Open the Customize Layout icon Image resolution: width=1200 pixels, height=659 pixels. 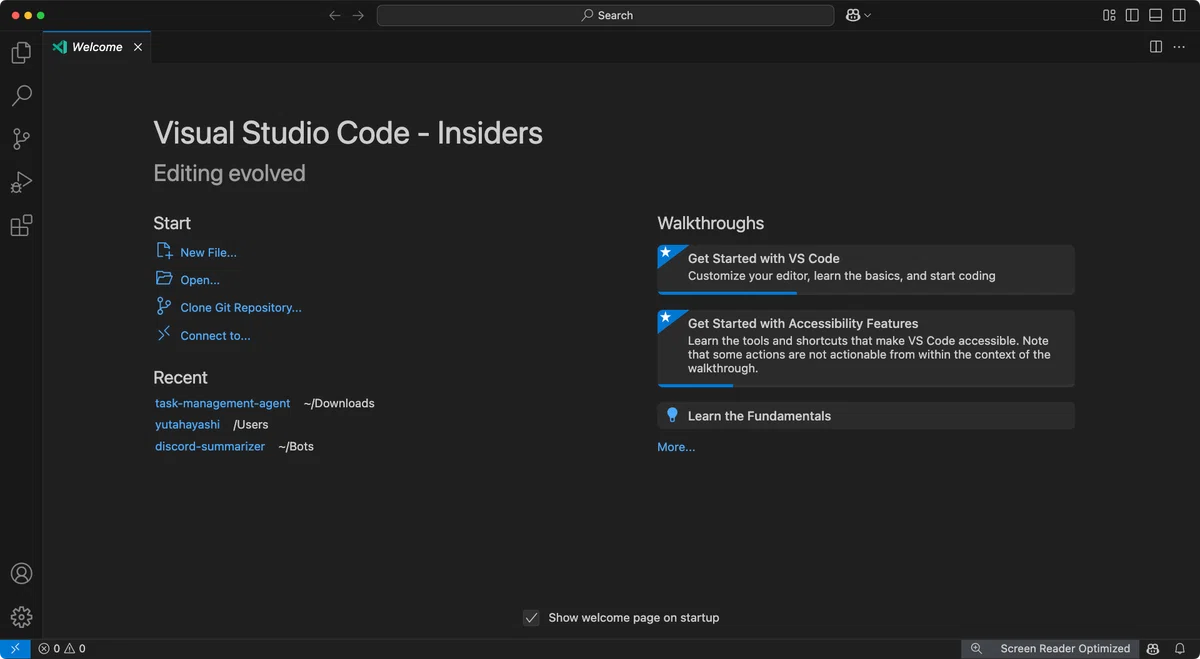[1109, 15]
